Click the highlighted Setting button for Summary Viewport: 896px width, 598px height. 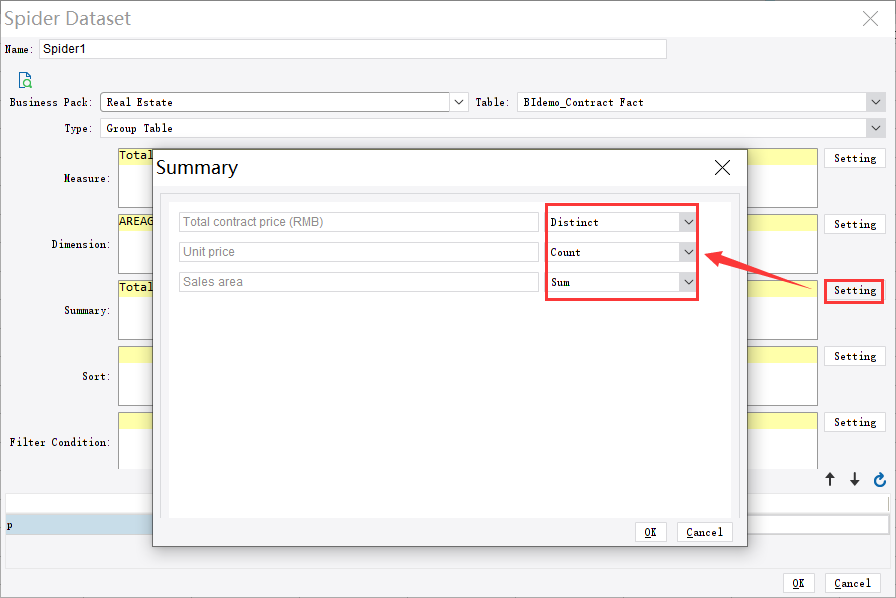[x=855, y=290]
